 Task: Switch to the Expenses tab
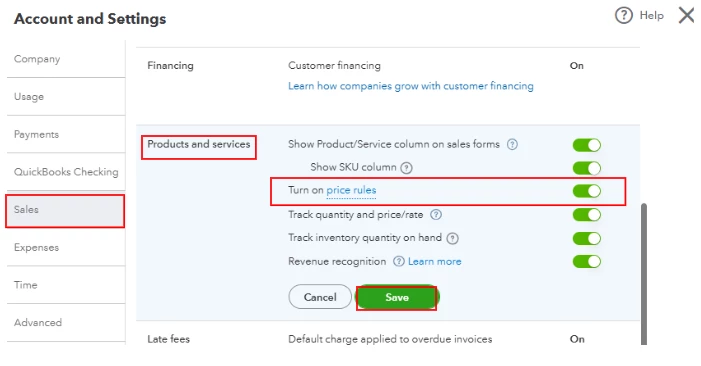point(65,247)
